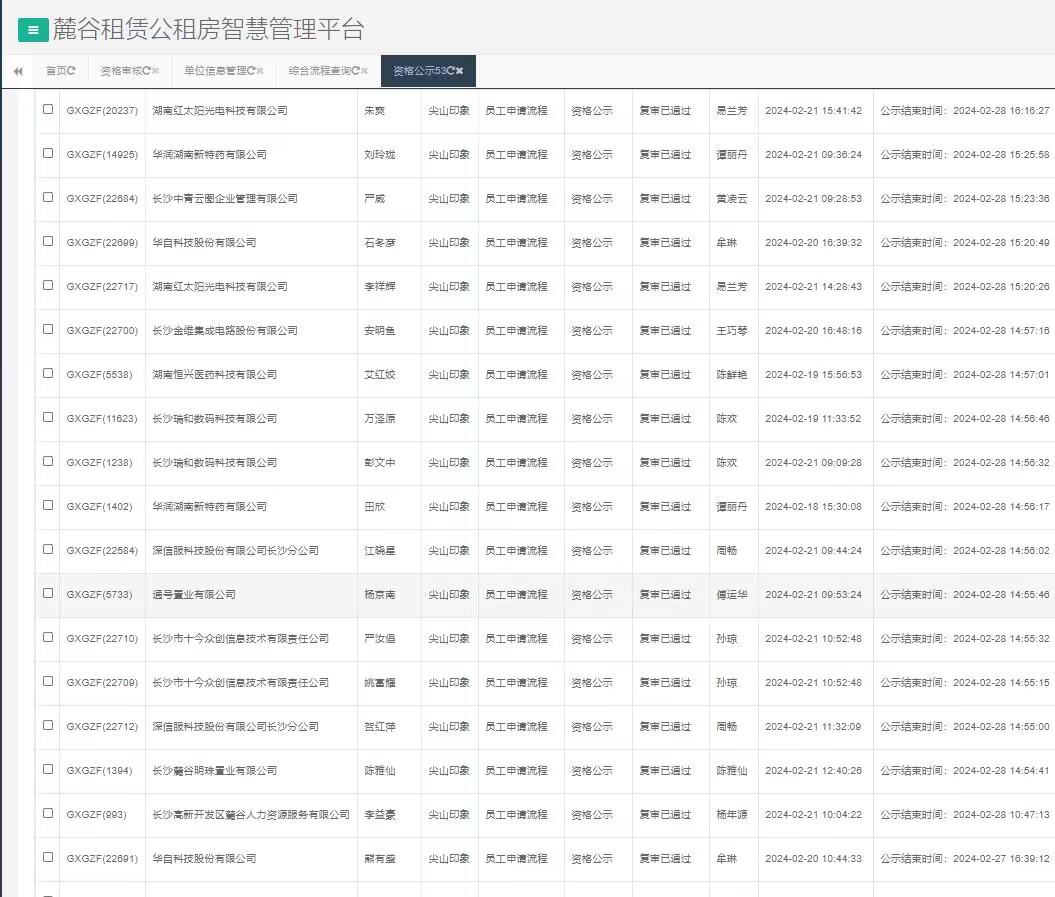Close the active 资格公示53 tab
The height and width of the screenshot is (897, 1055).
pos(460,71)
